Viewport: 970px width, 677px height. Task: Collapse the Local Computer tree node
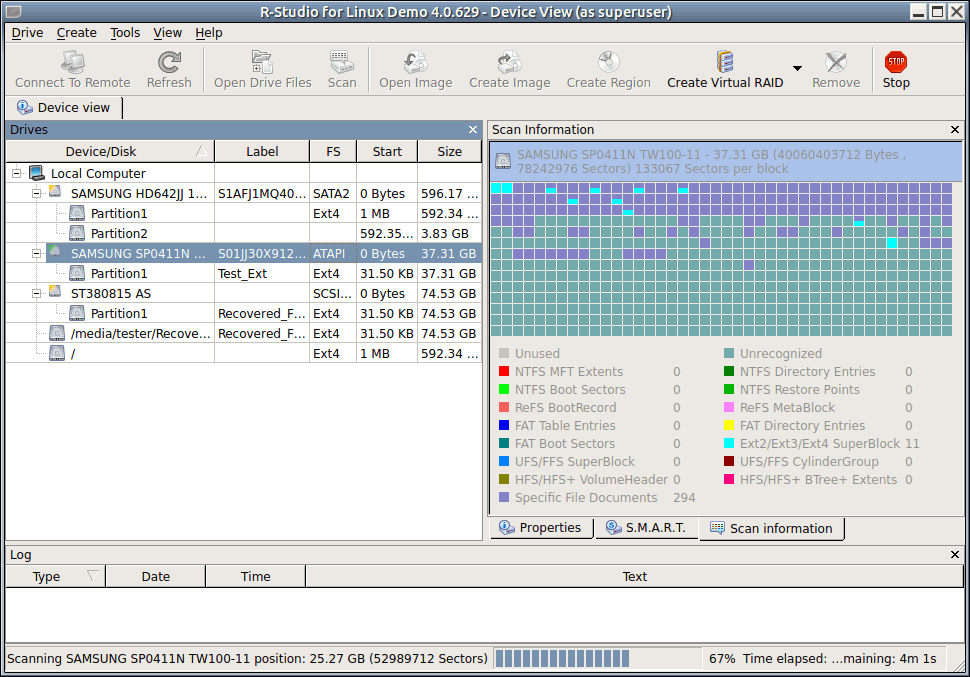tap(17, 173)
